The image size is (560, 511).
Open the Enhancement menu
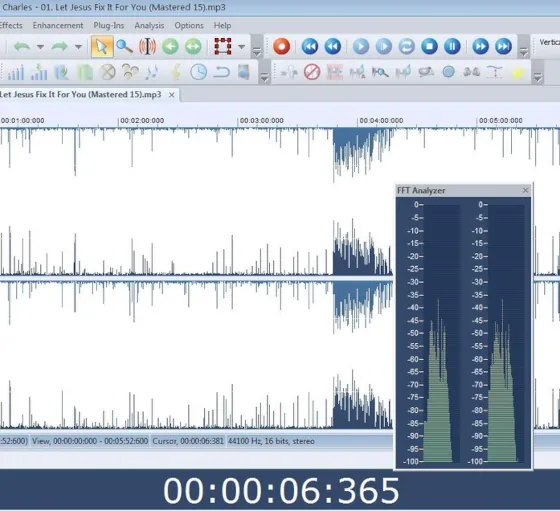[x=58, y=26]
